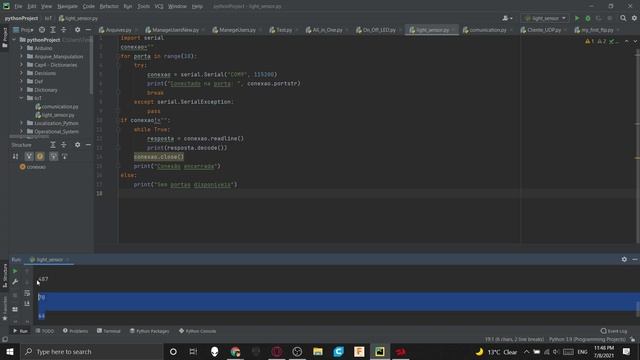Open the wrench settings in Run panel
This screenshot has height=360, width=640.
coord(15,282)
